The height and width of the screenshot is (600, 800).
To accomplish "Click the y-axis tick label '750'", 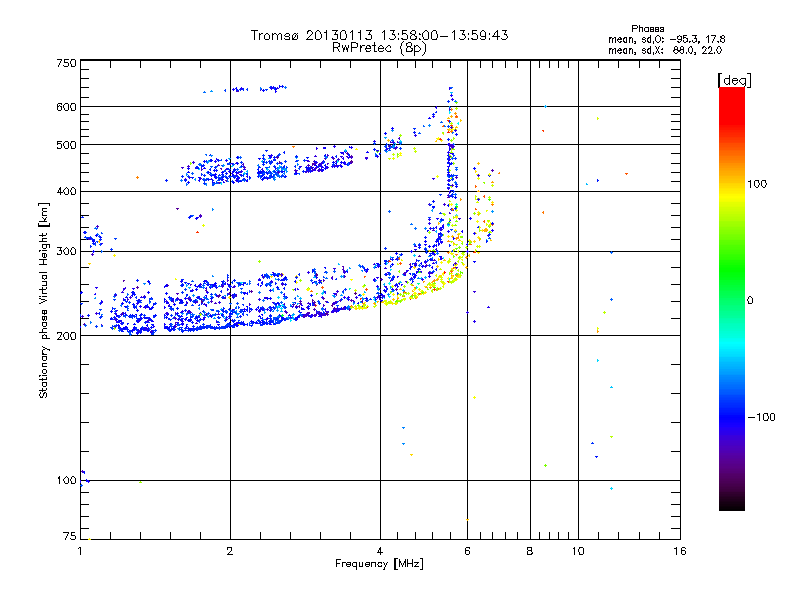I will click(66, 63).
